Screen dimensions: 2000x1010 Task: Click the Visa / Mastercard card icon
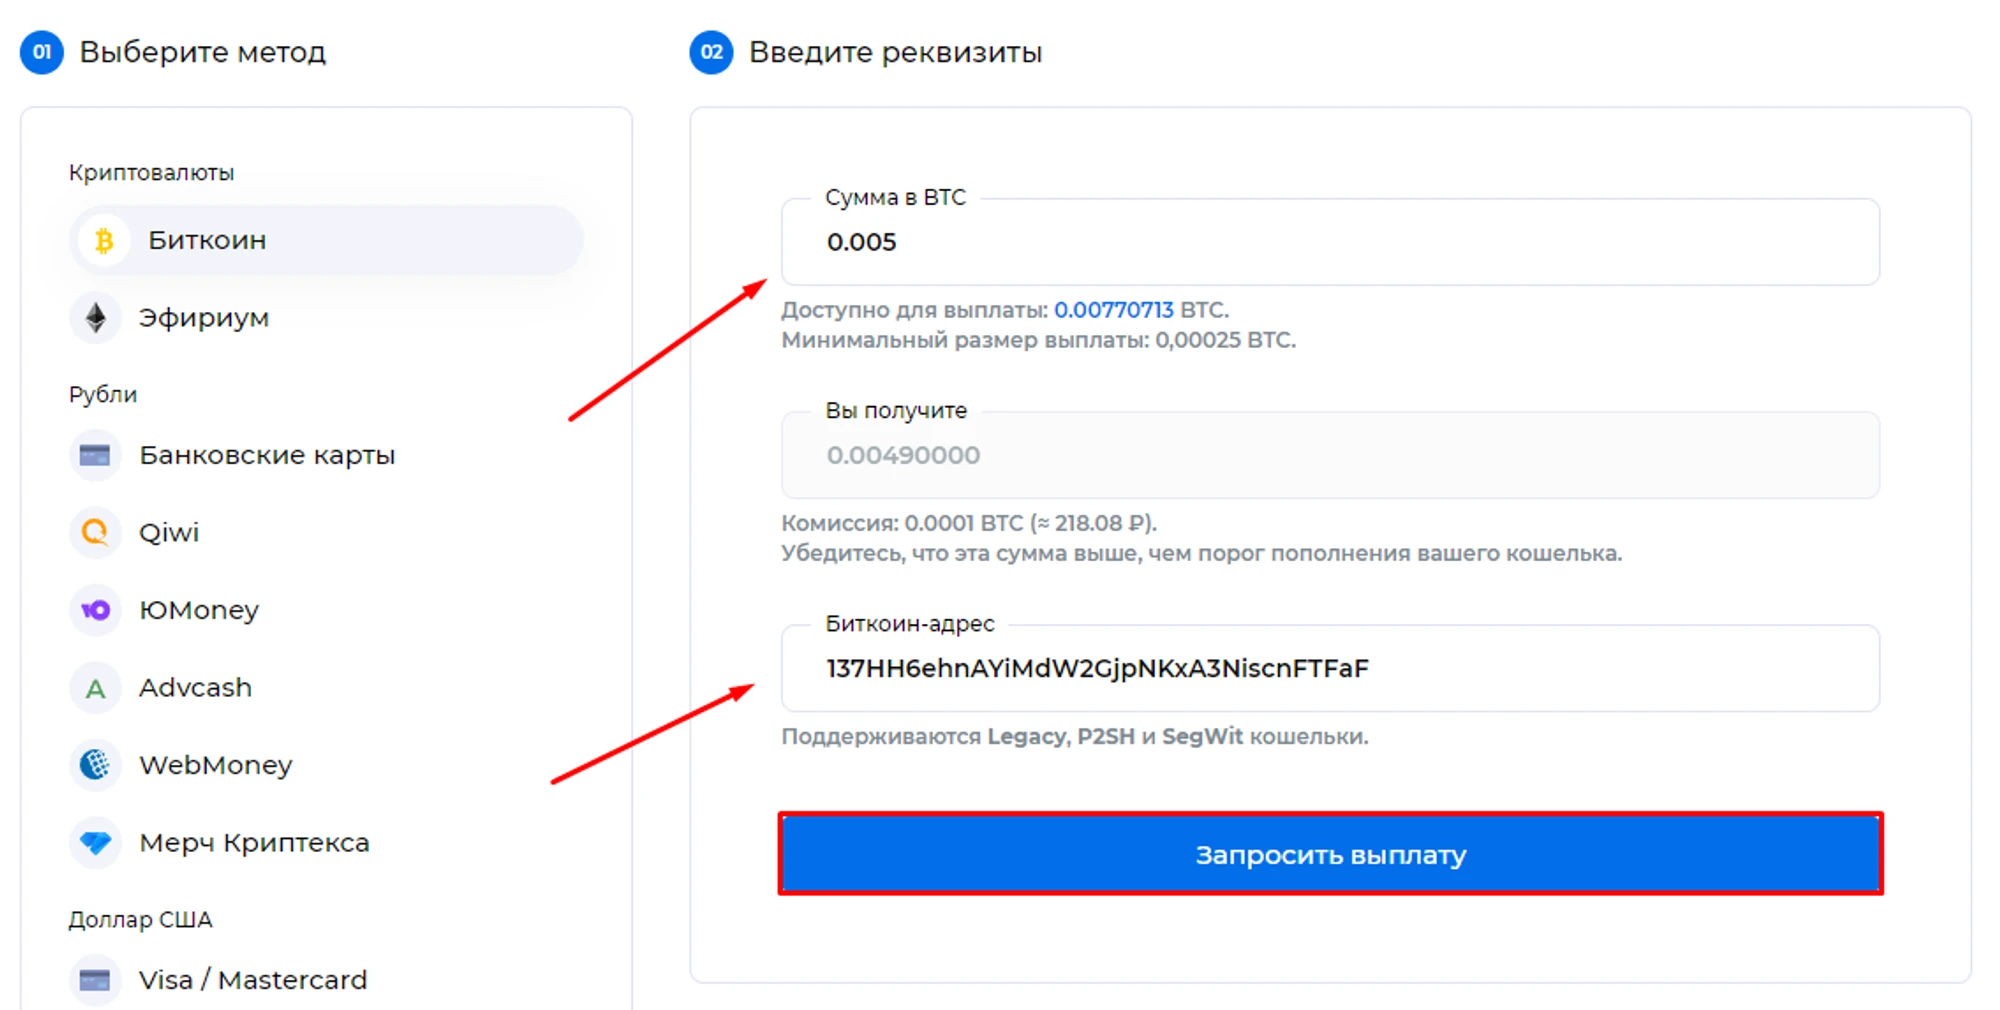(x=95, y=980)
